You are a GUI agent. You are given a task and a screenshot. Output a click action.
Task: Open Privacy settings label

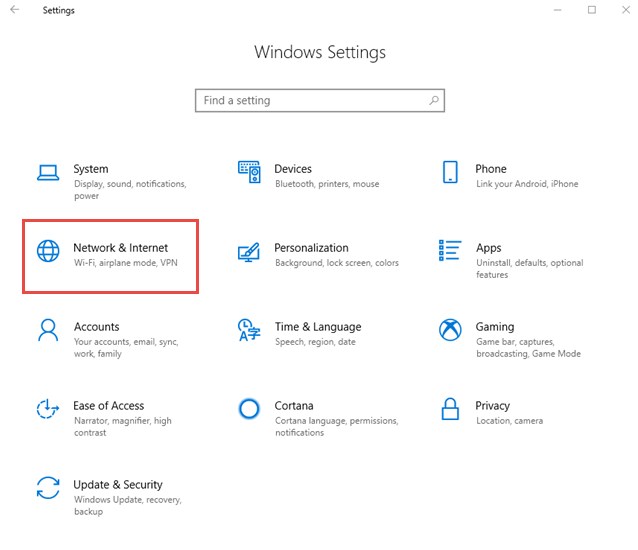(492, 406)
